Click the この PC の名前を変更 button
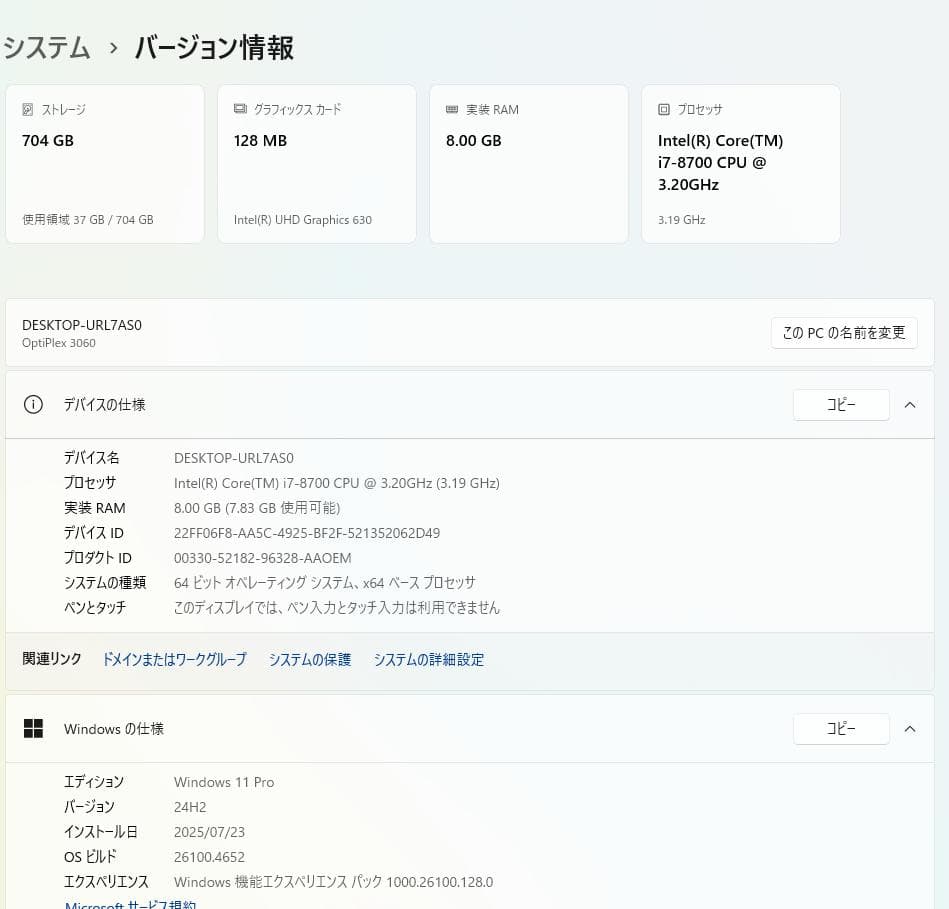The height and width of the screenshot is (909, 949). coord(843,332)
